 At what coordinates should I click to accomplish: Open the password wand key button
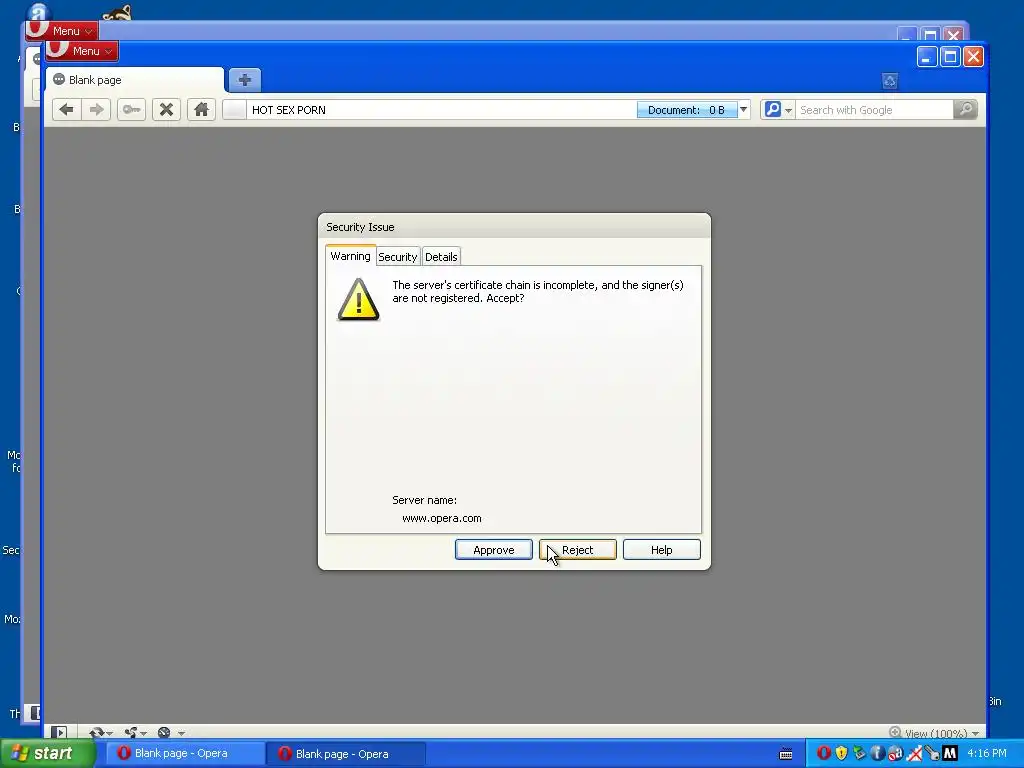[x=131, y=110]
